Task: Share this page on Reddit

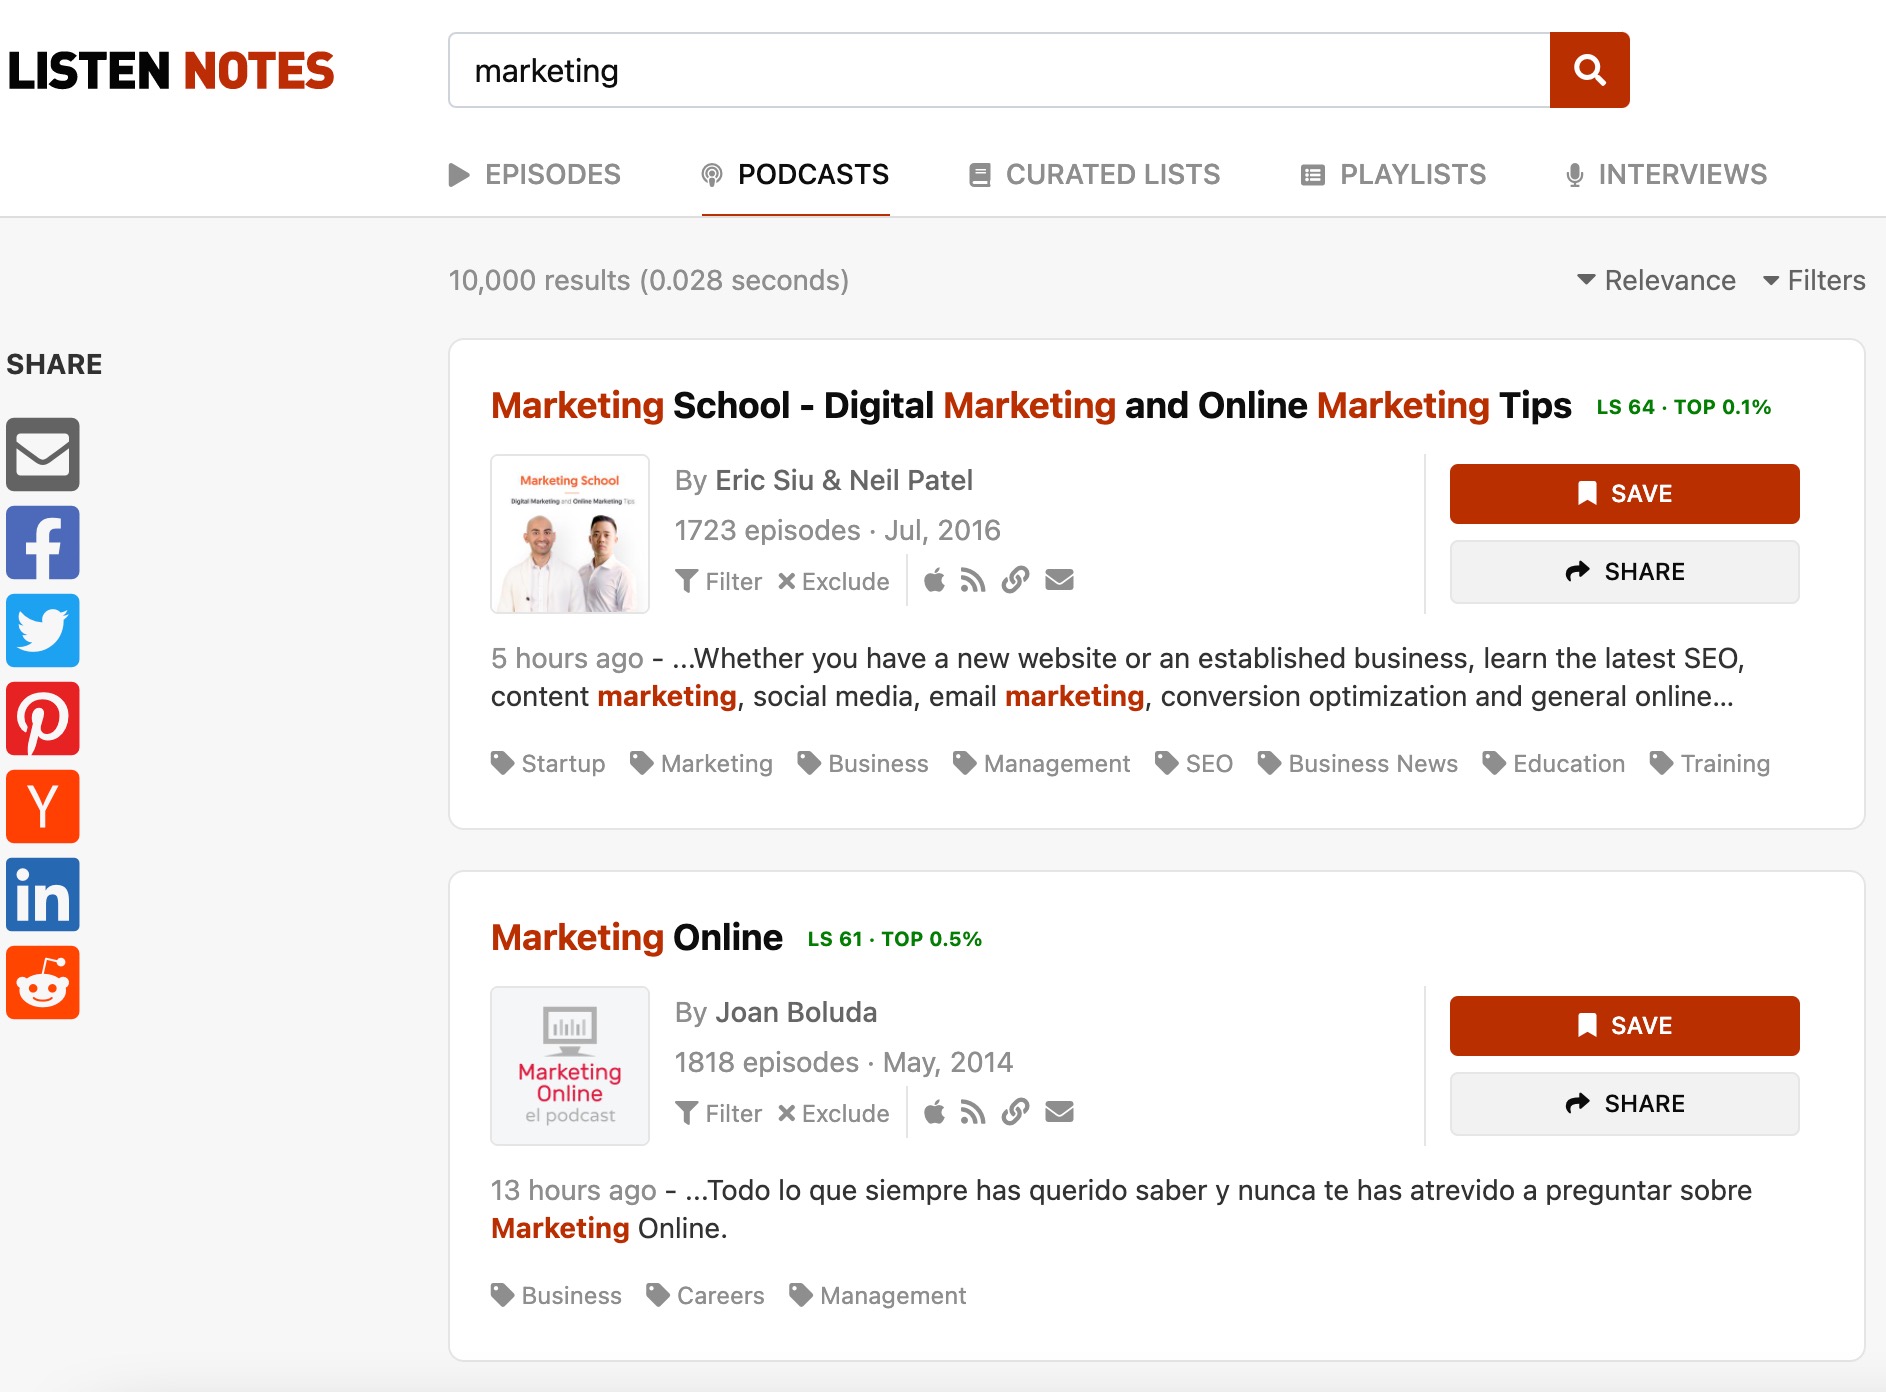Action: pyautogui.click(x=43, y=983)
